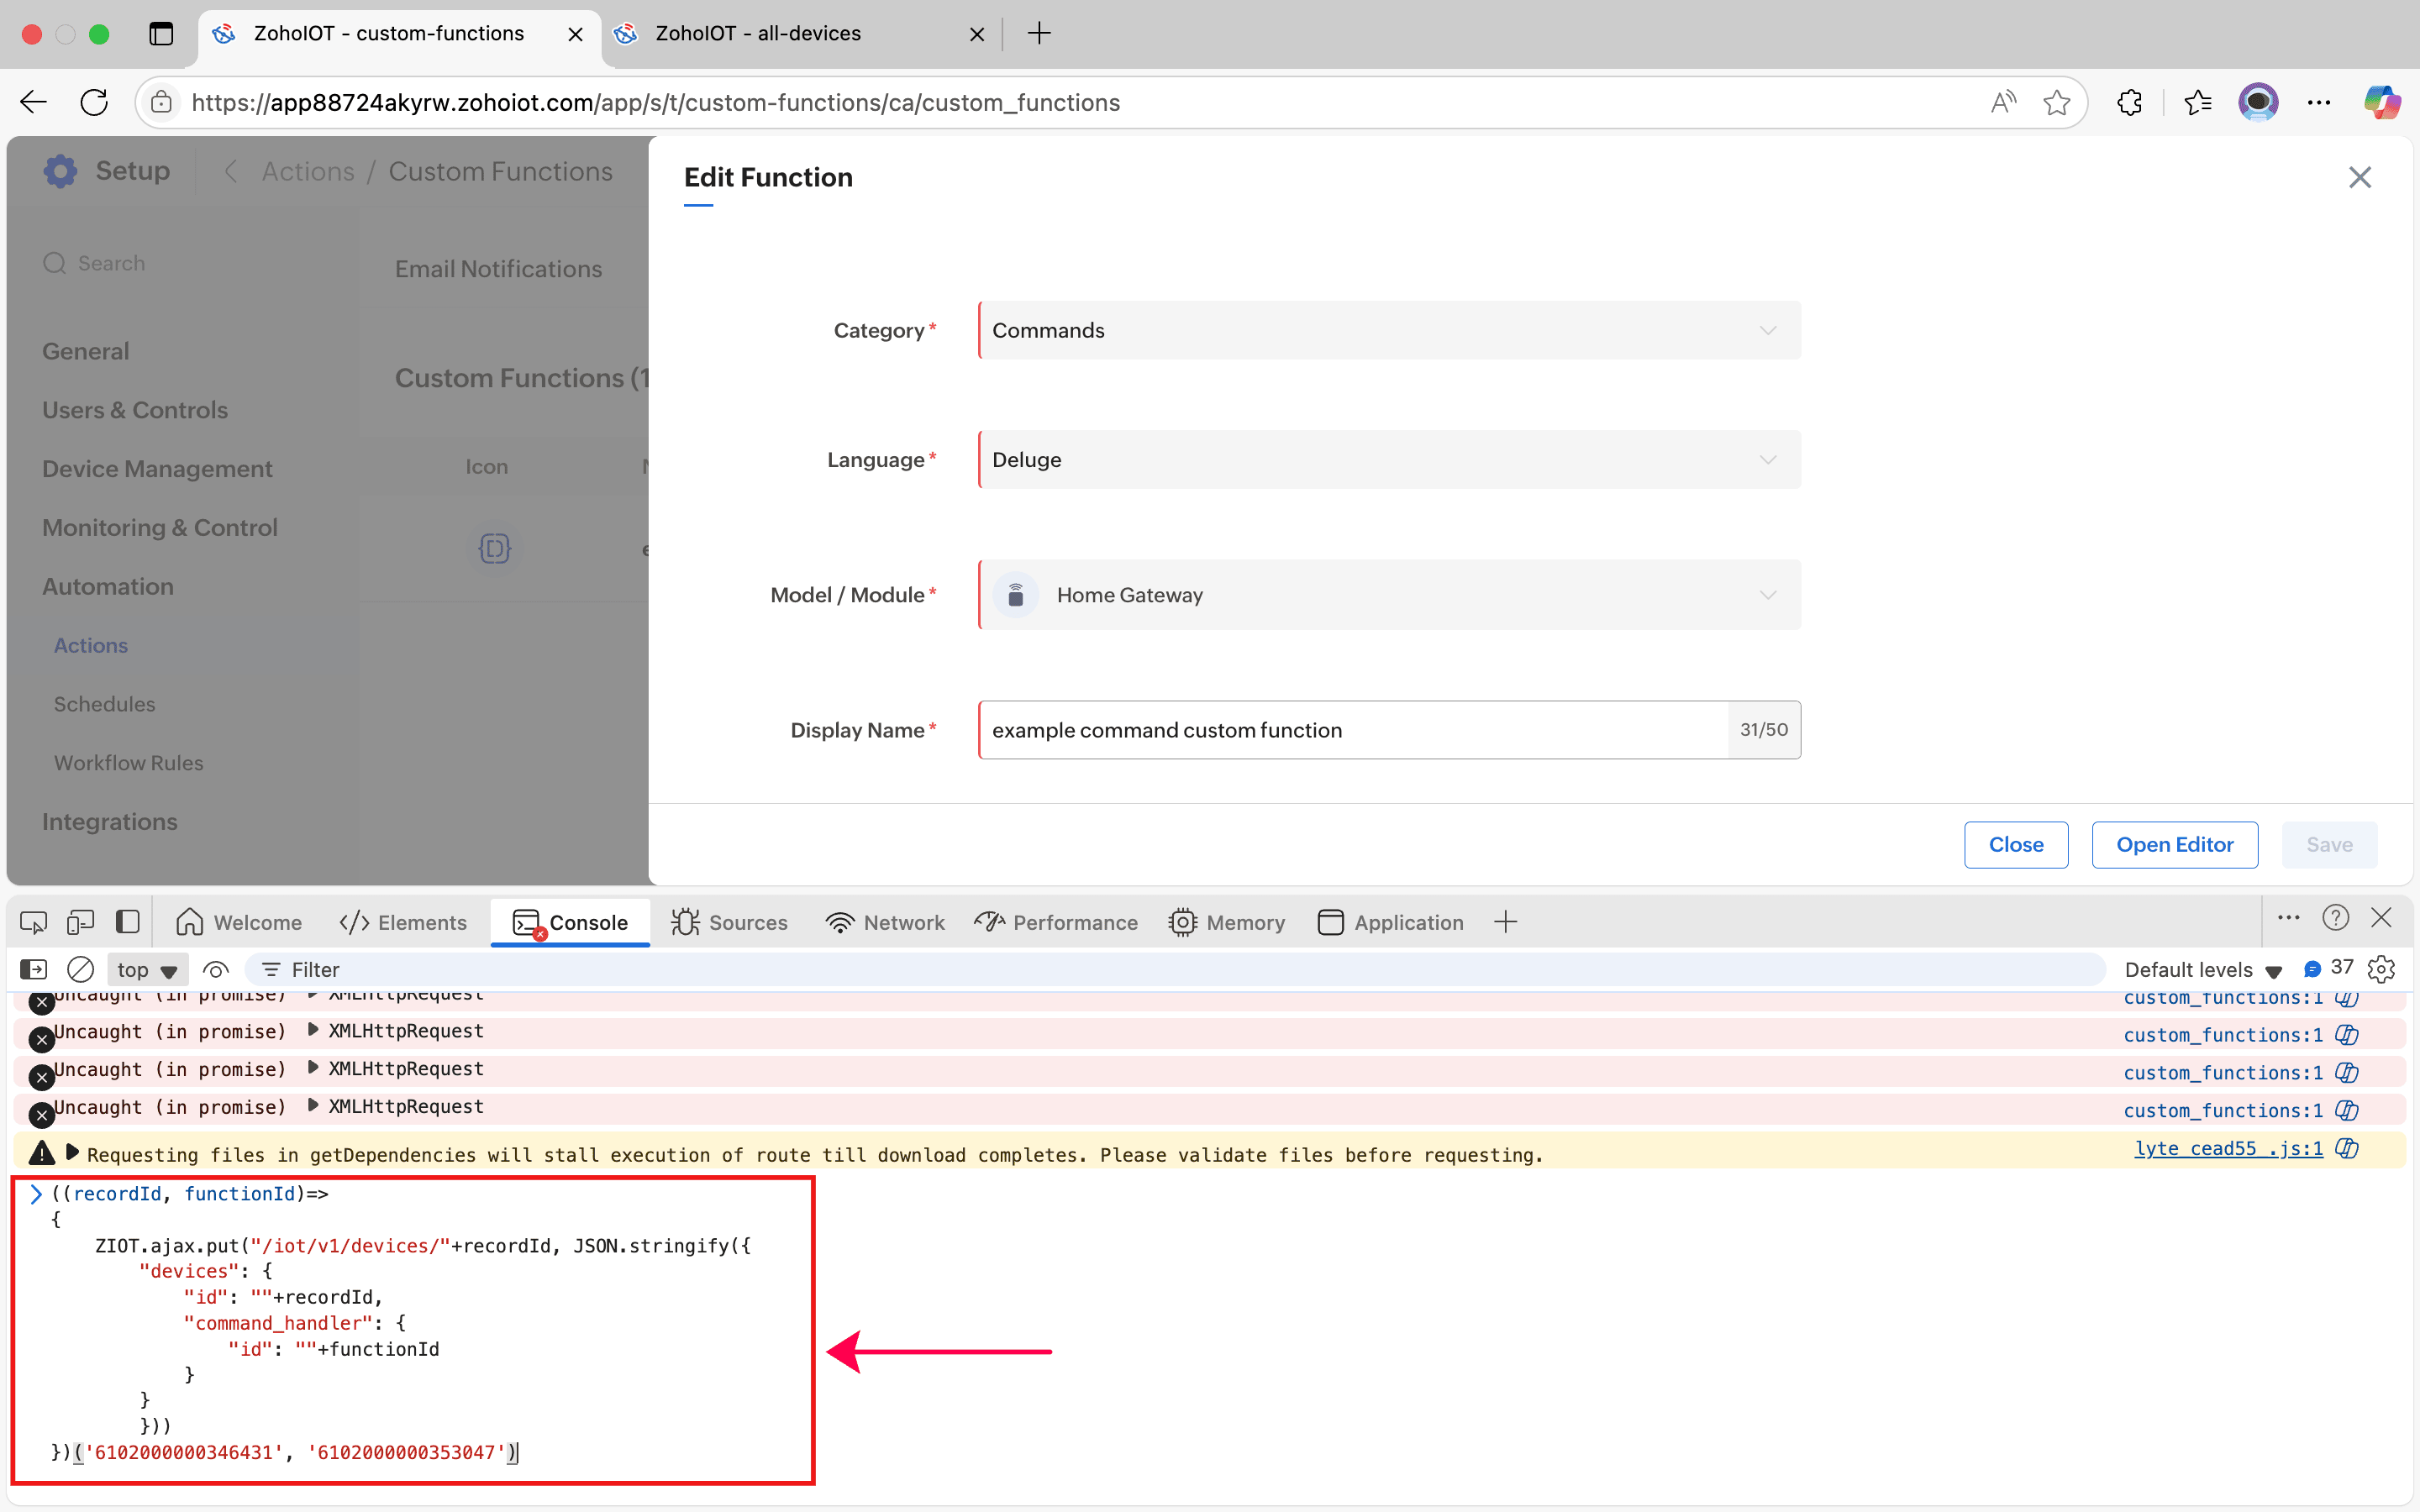Open the Category dropdown showing Commands
Screen dimensions: 2420x1512
click(1389, 330)
